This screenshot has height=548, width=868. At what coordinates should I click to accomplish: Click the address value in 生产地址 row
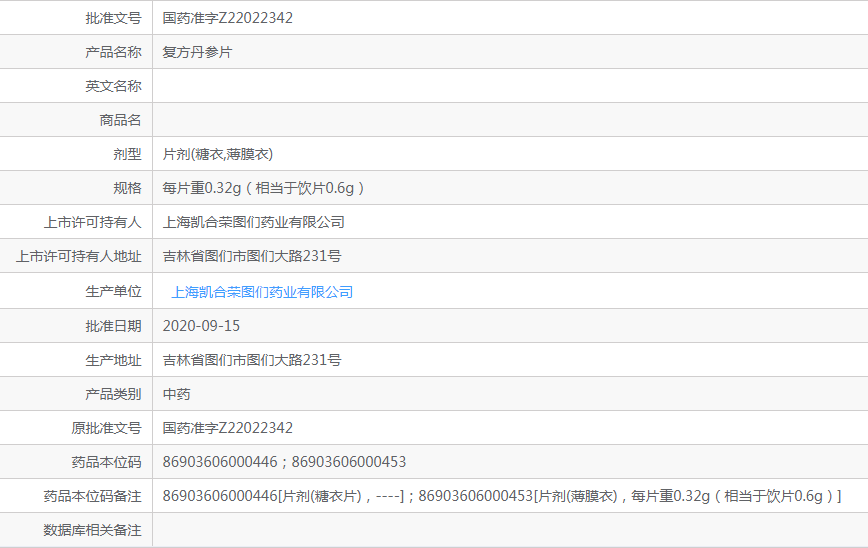pos(252,360)
